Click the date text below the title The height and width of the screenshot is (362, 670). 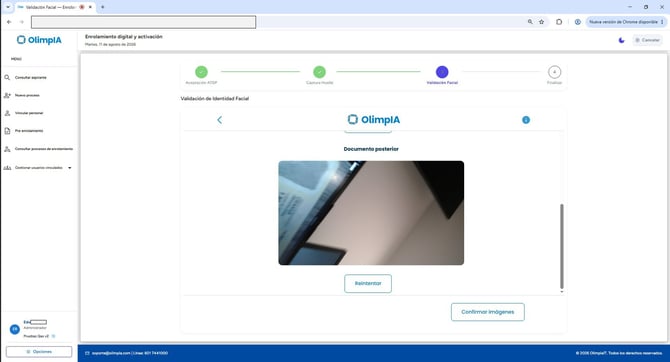coord(110,44)
